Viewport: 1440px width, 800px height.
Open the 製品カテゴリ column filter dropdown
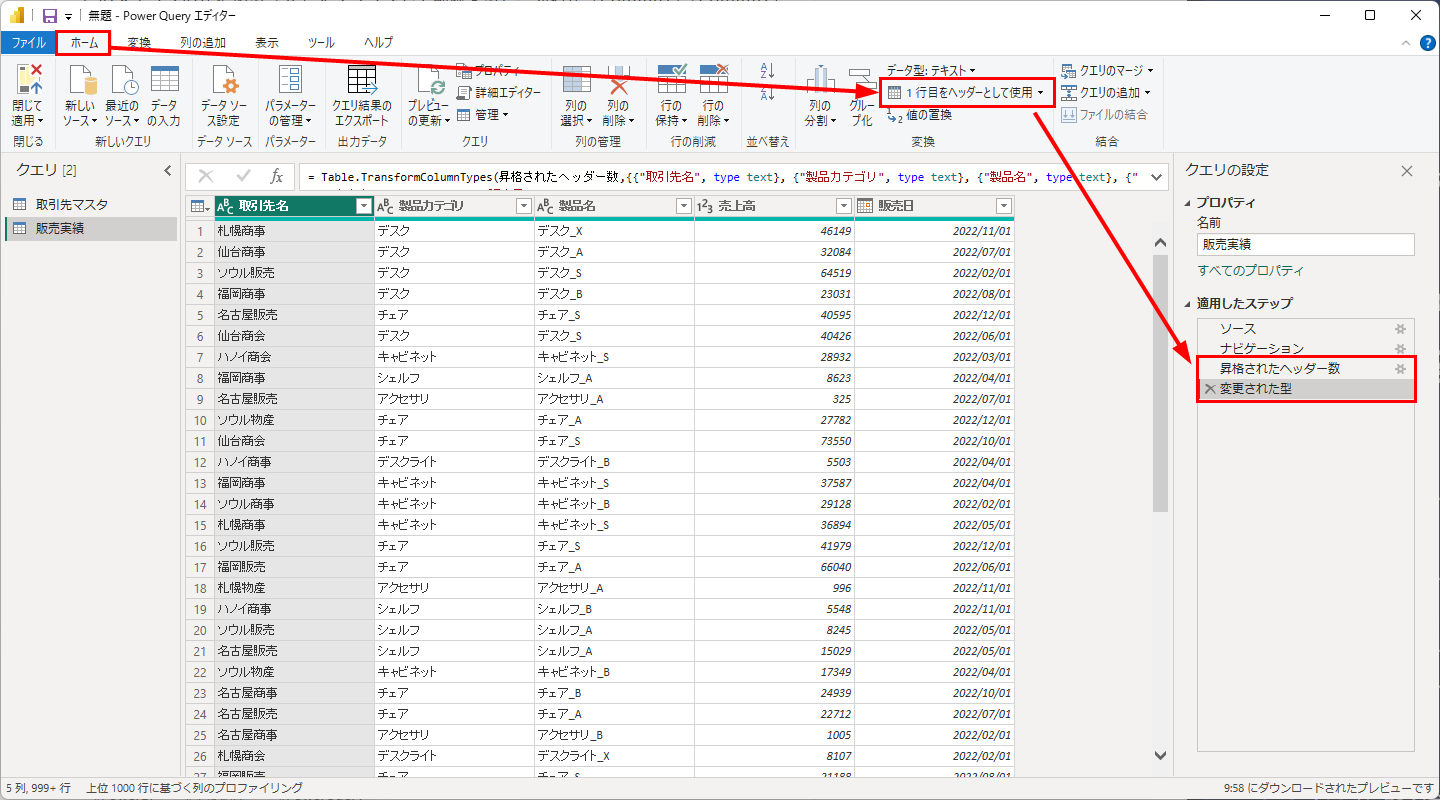[x=523, y=206]
